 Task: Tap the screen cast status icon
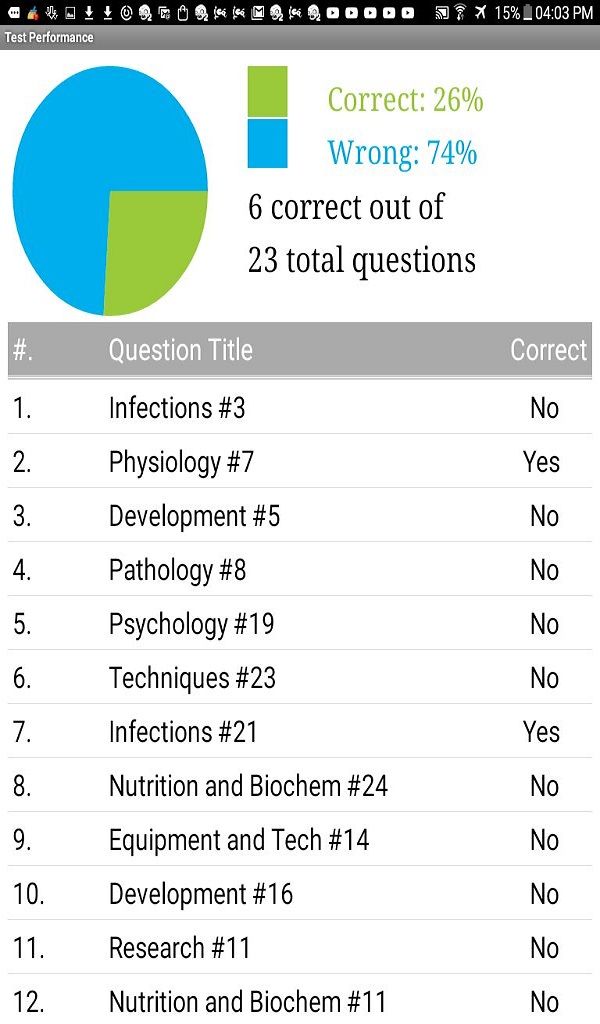441,13
